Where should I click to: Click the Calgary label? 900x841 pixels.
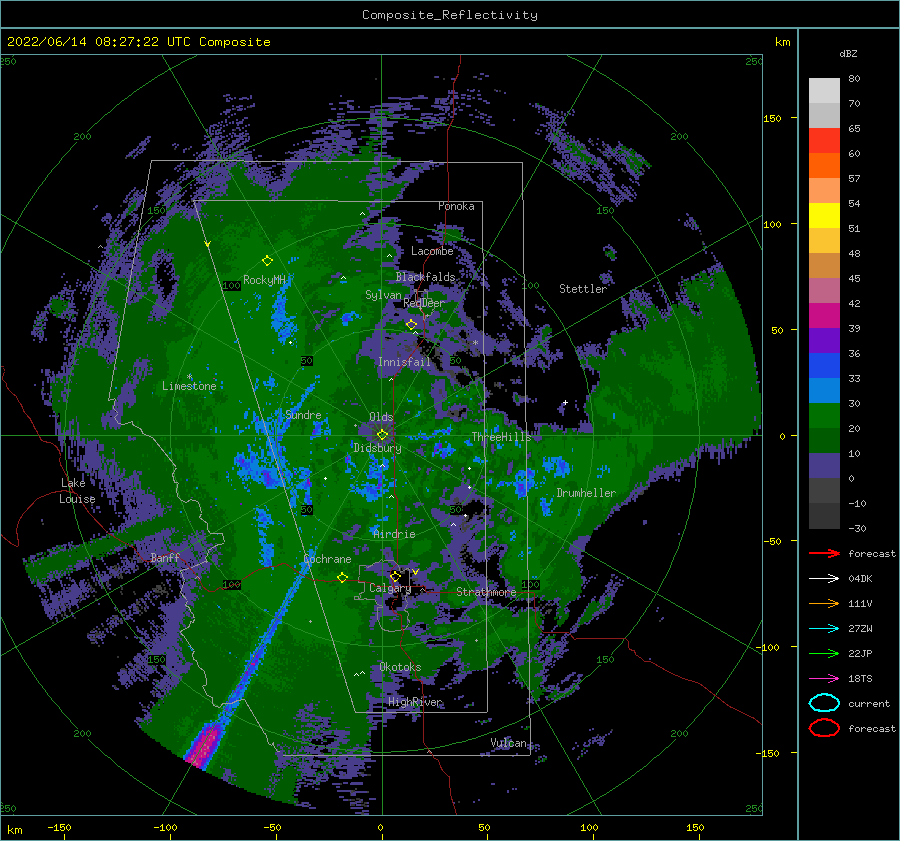[390, 588]
